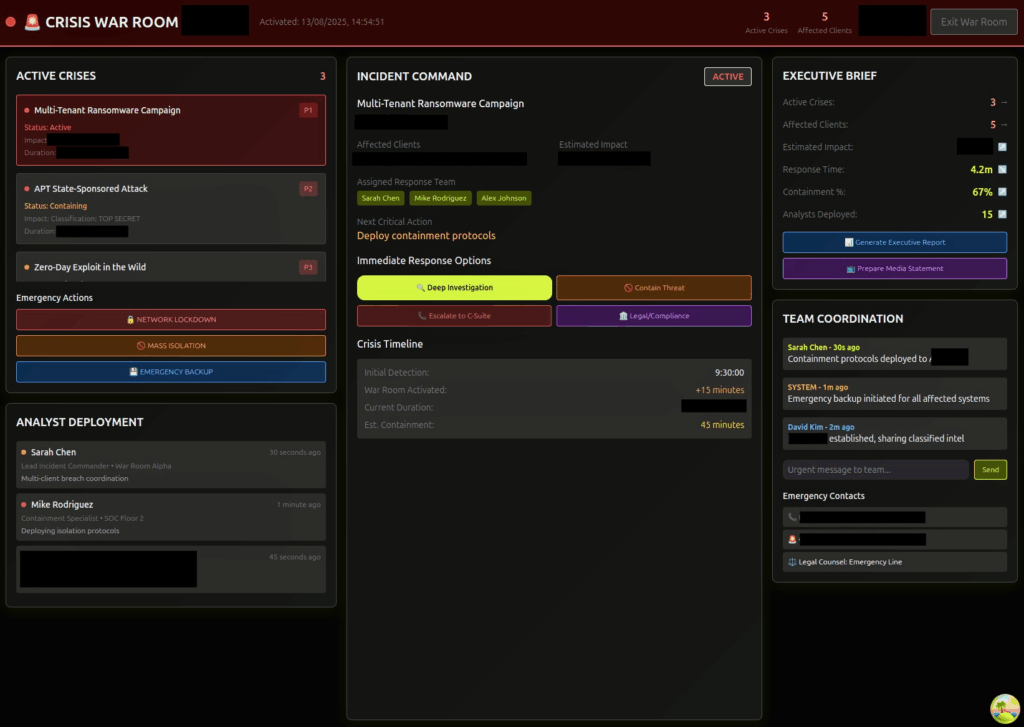Click the chart icon beside Containment % value
This screenshot has height=727, width=1024.
coord(1002,192)
